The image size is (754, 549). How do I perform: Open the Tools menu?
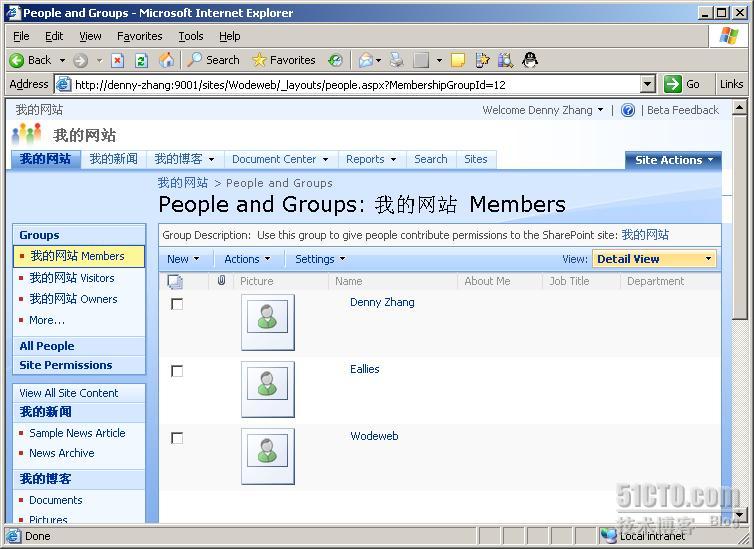191,36
